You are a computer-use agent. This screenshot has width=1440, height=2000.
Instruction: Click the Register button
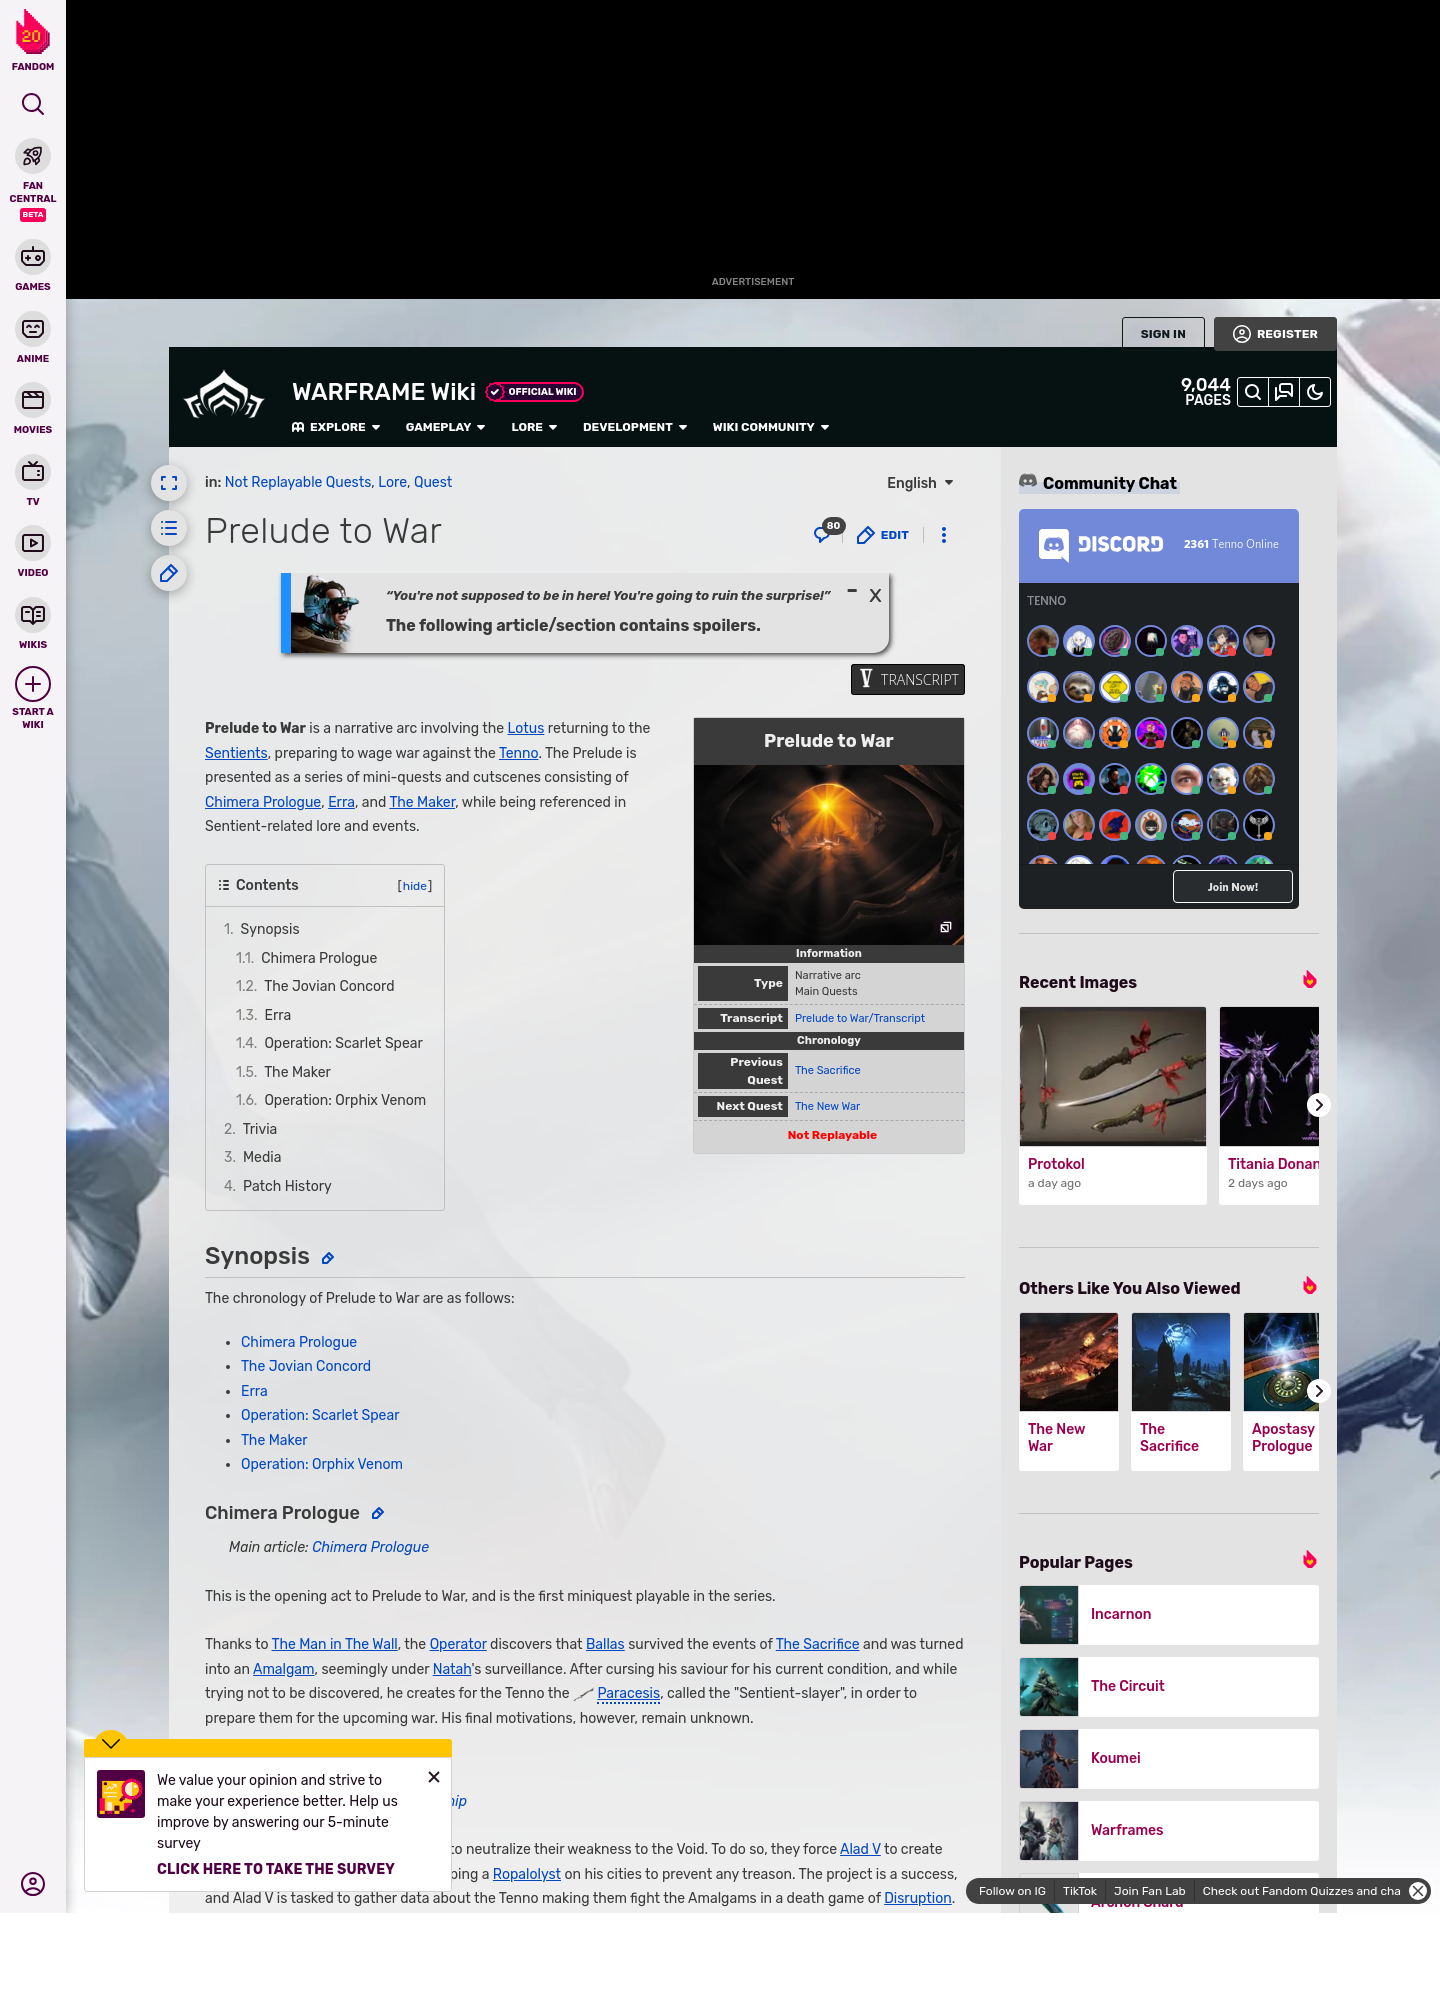(x=1275, y=334)
